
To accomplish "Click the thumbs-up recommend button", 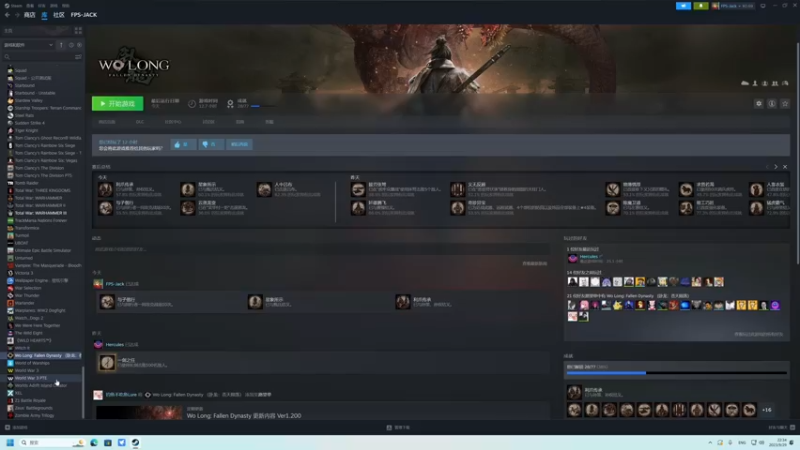I will click(x=183, y=144).
